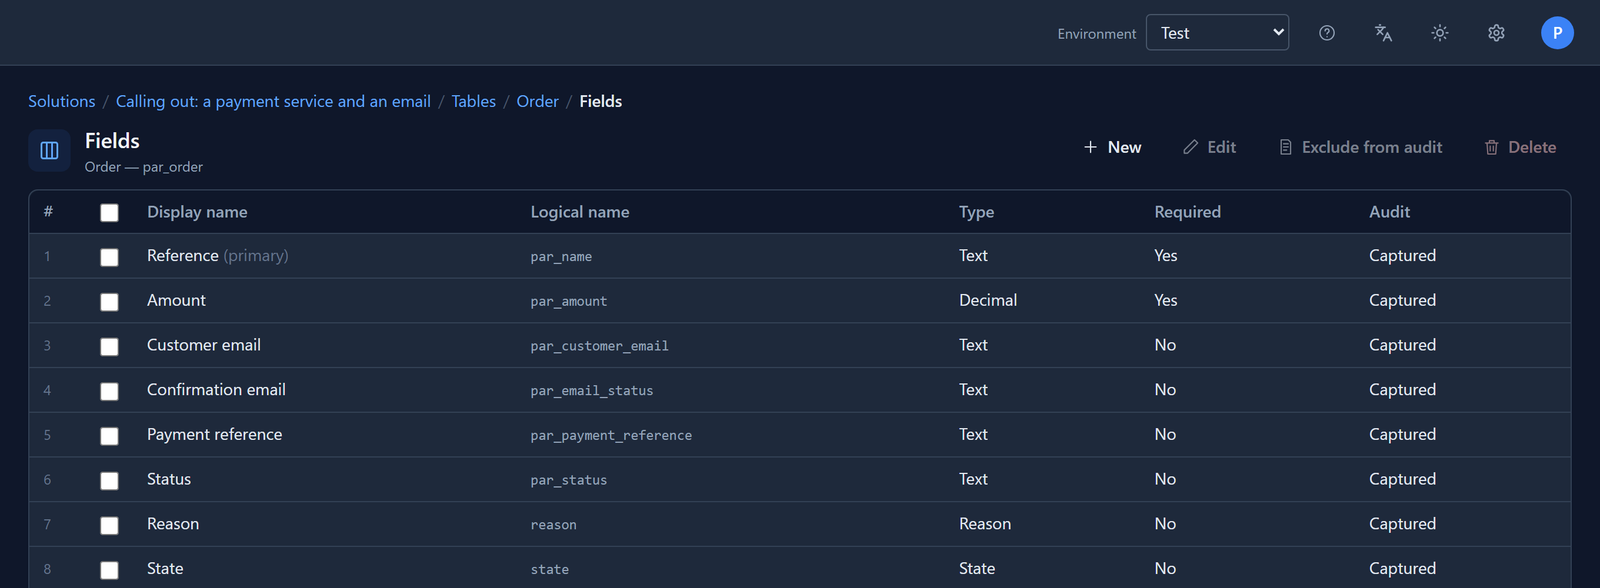
Task: Click logical name par_email_status
Action: [592, 391]
